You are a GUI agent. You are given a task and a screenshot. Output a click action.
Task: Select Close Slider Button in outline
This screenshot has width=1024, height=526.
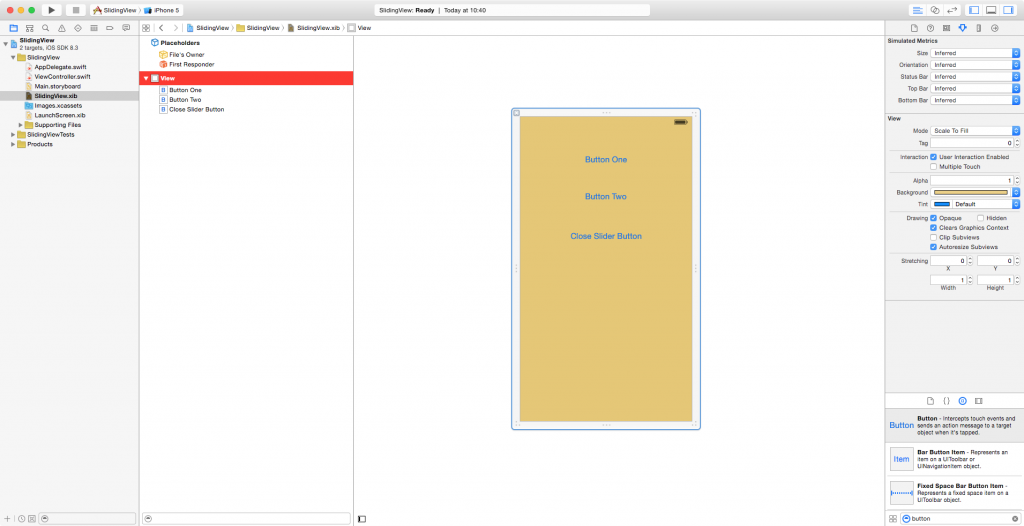tap(197, 110)
